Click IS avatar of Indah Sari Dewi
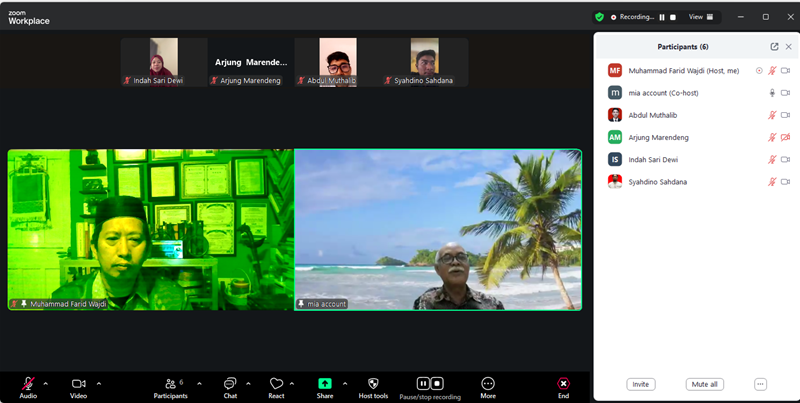 [x=615, y=160]
